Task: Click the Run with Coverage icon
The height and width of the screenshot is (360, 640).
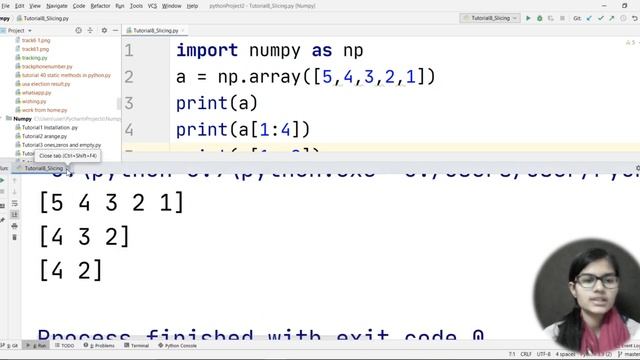Action: (551, 18)
